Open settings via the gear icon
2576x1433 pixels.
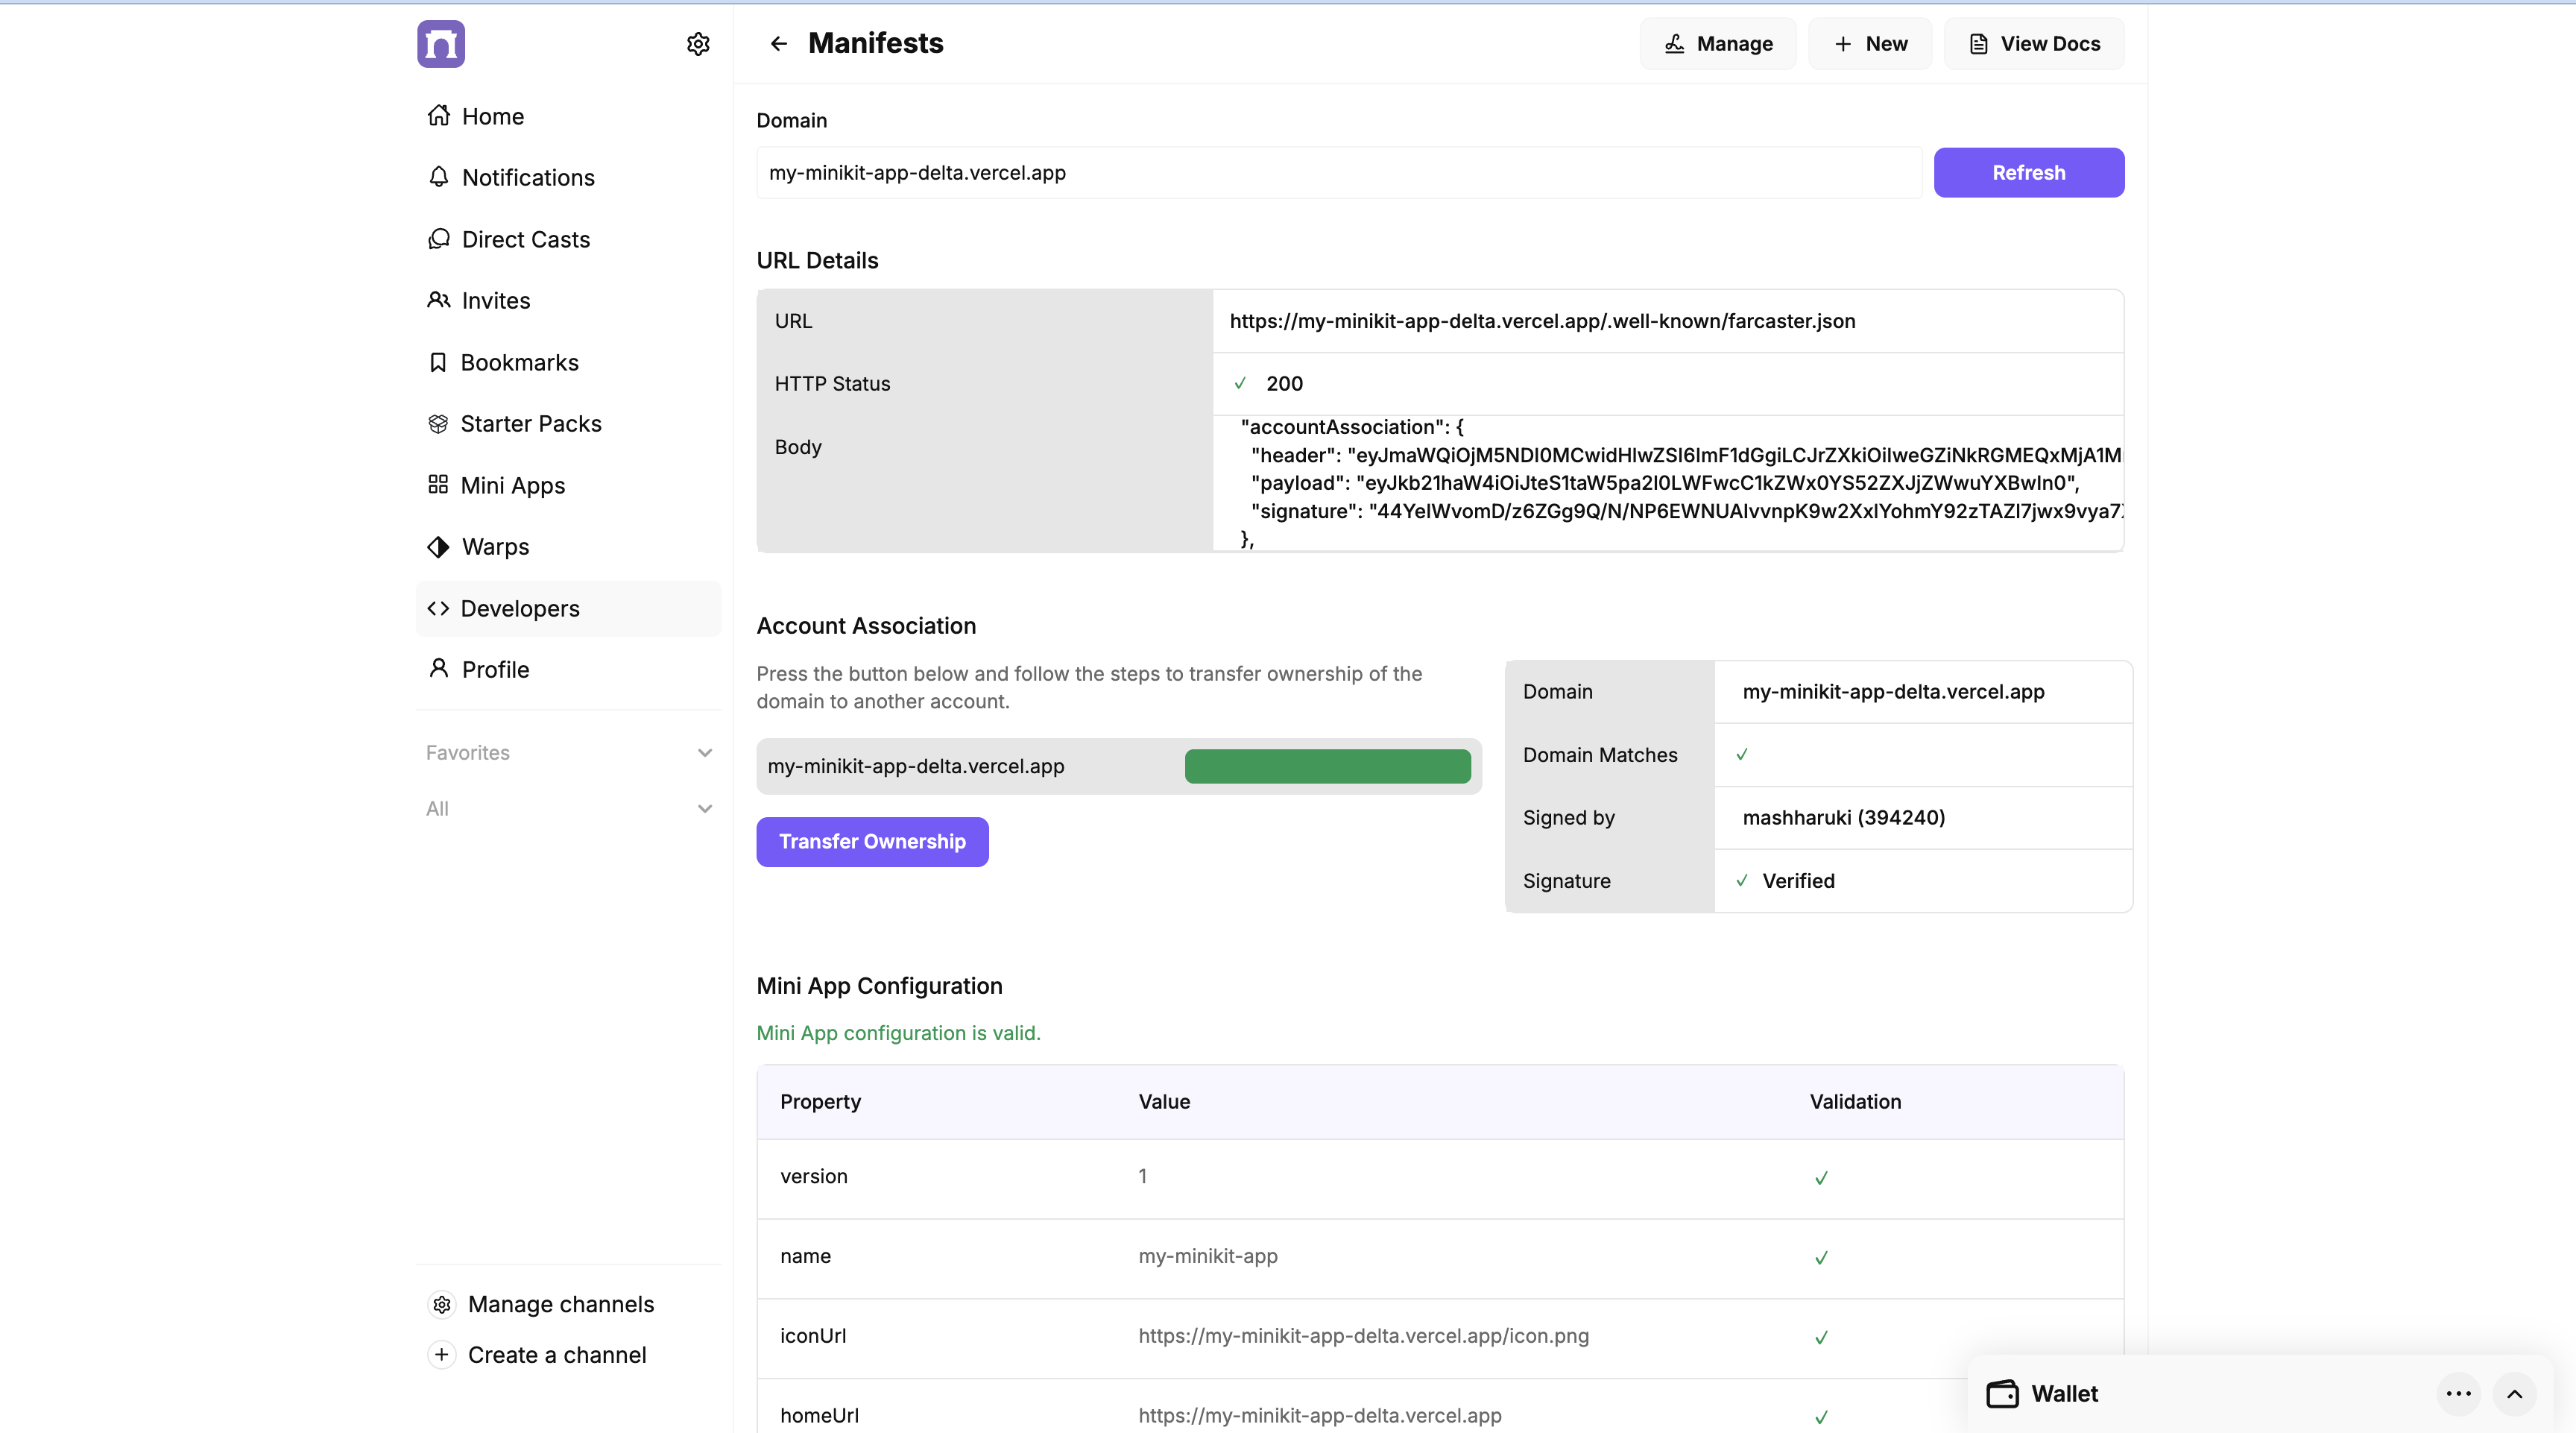(x=698, y=44)
